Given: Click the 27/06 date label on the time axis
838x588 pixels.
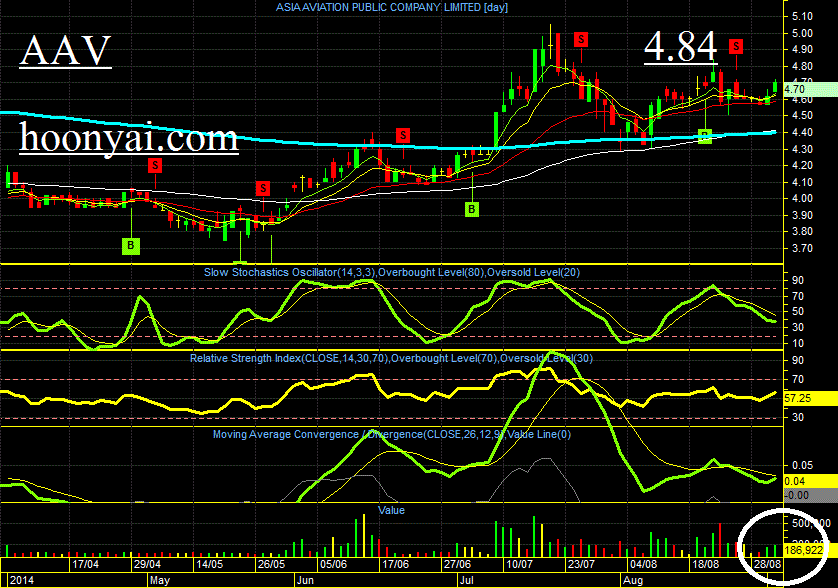Looking at the screenshot, I should pos(457,564).
